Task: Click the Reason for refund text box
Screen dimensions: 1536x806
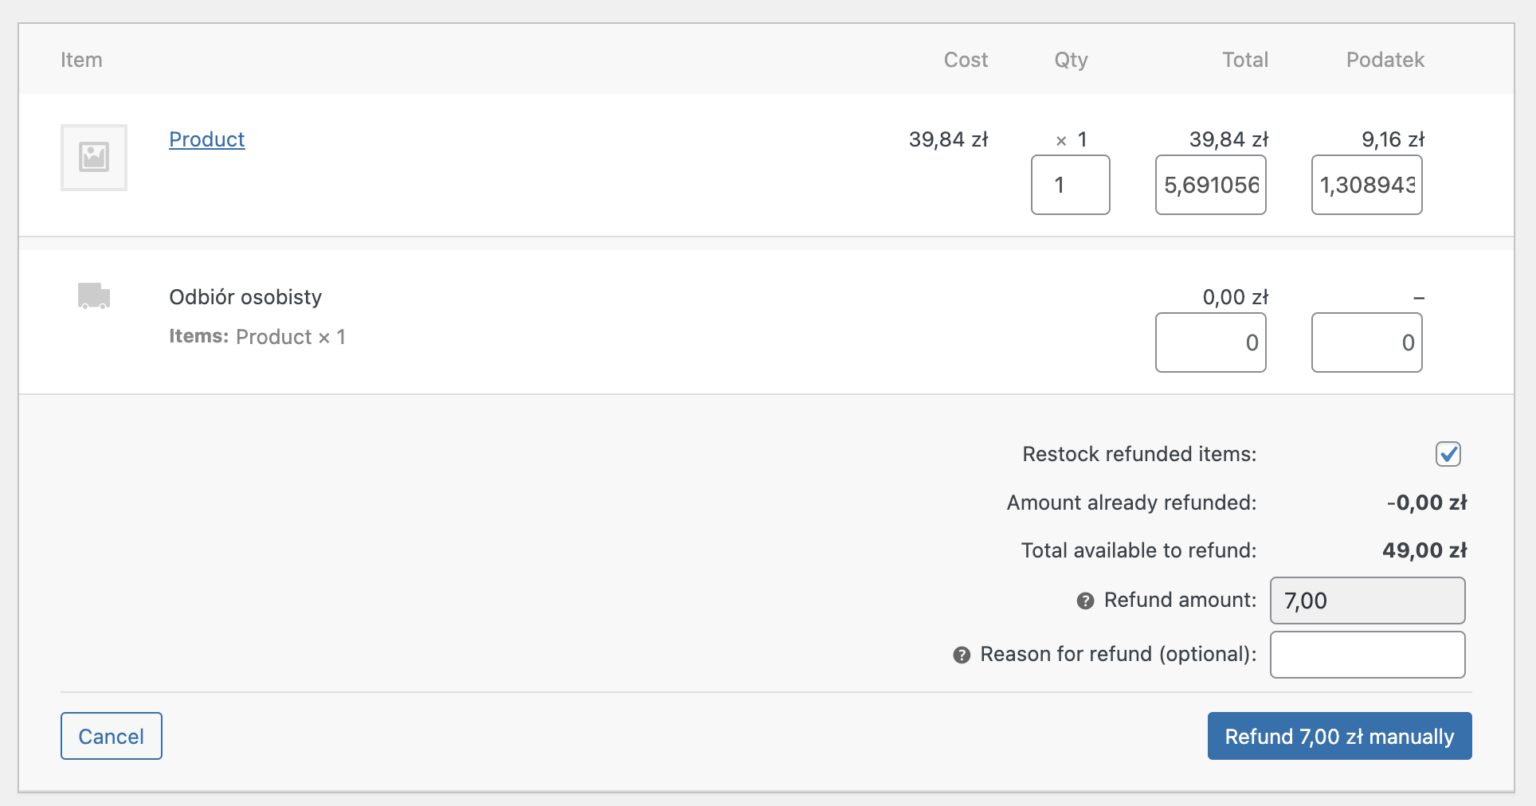Action: click(x=1367, y=654)
